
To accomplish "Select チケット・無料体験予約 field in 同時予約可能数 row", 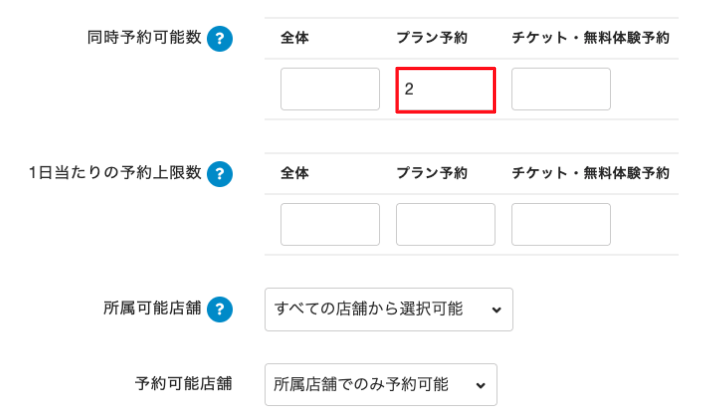I will [x=561, y=89].
